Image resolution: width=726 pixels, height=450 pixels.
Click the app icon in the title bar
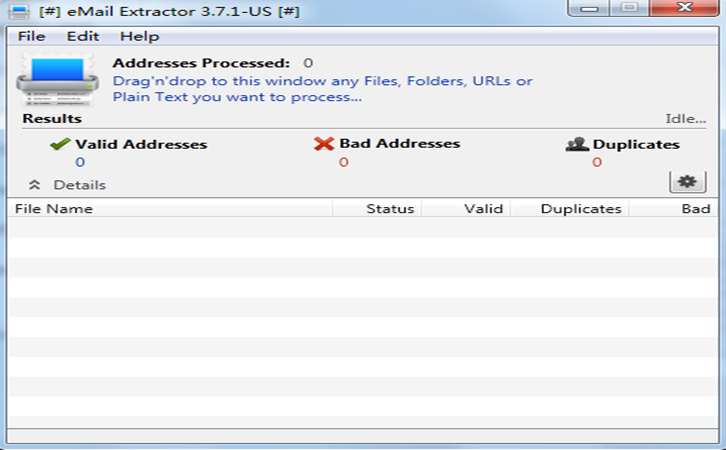[18, 12]
